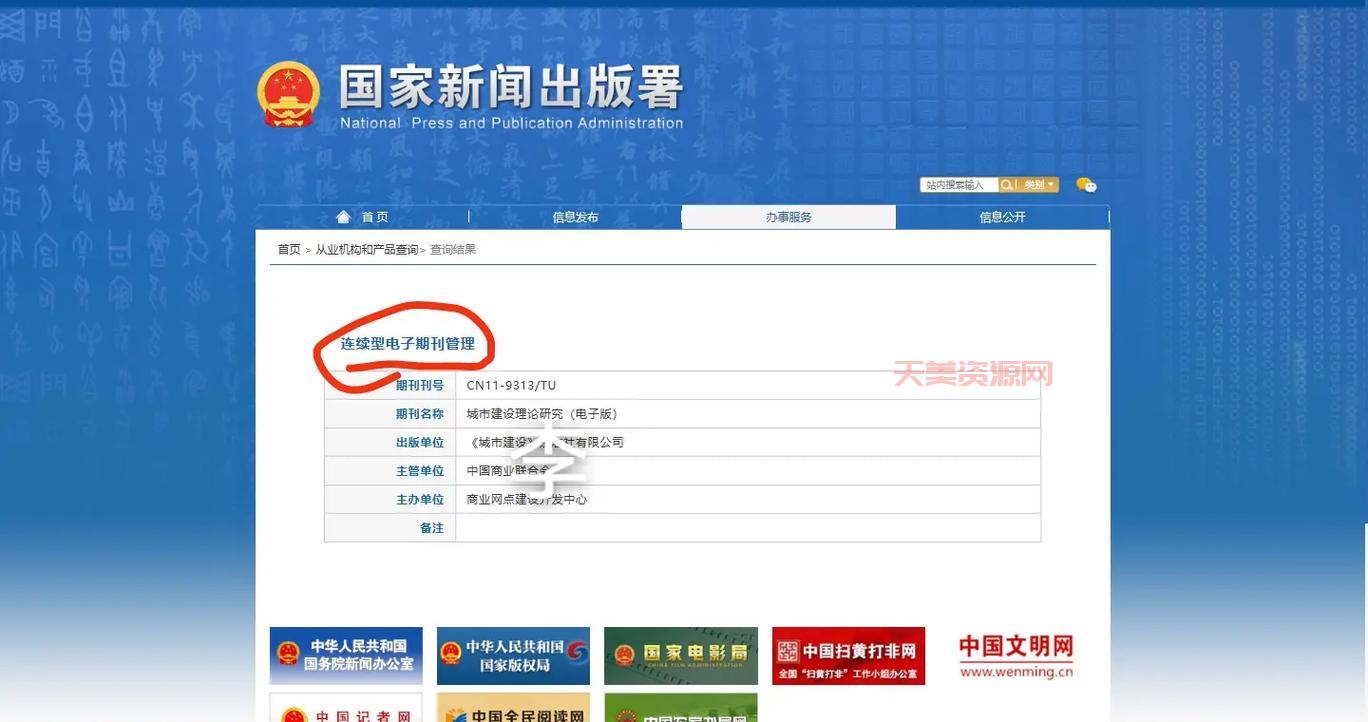The height and width of the screenshot is (722, 1368).
Task: Open the 信息发布 navigation tab
Action: click(575, 217)
